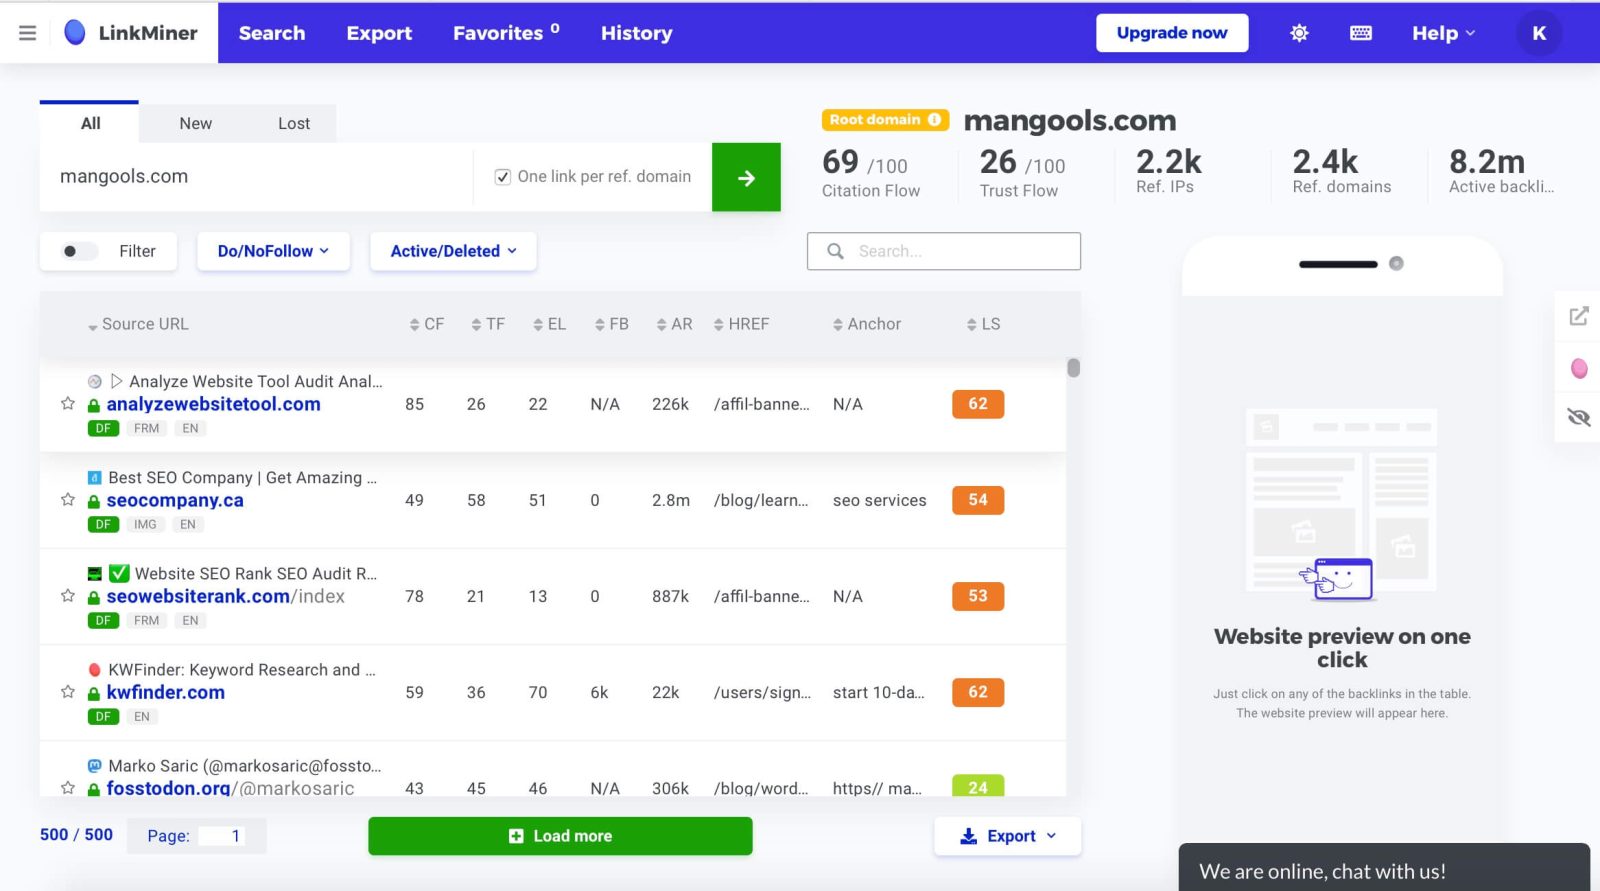Viewport: 1600px width, 891px height.
Task: Expand the Help menu
Action: tap(1443, 33)
